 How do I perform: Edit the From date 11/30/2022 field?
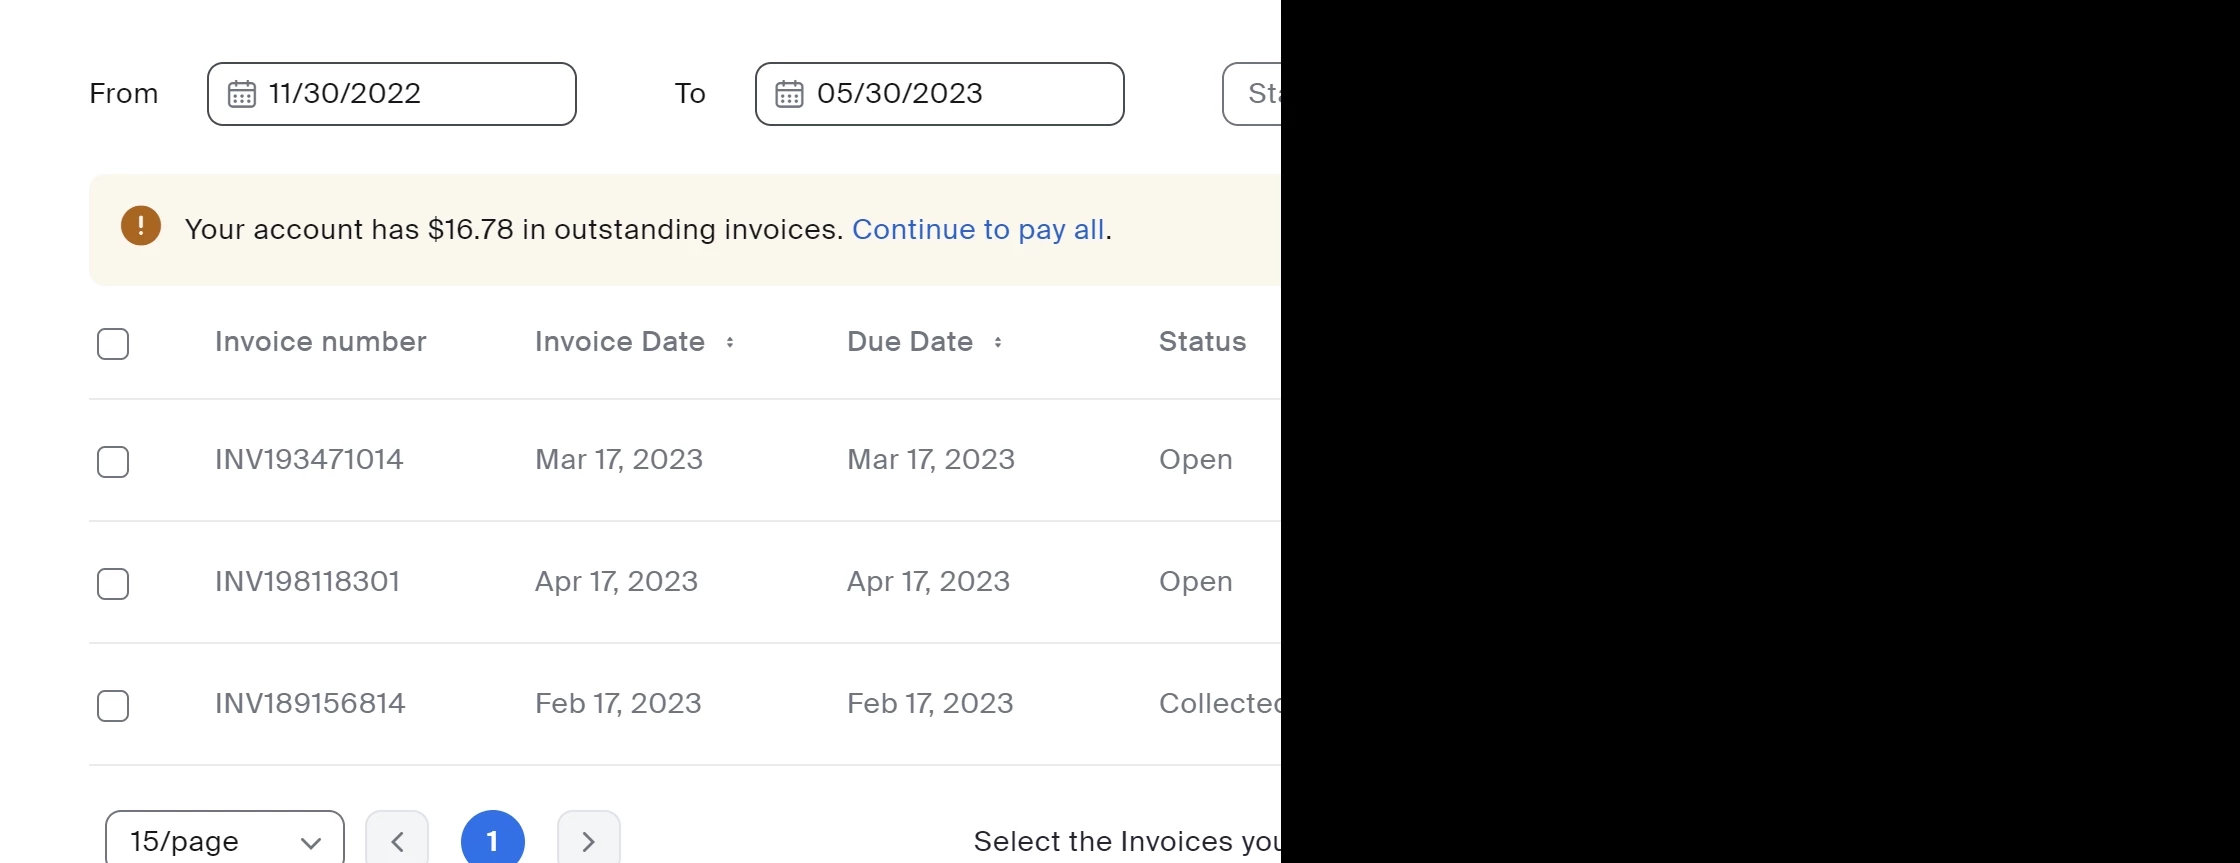pos(392,94)
